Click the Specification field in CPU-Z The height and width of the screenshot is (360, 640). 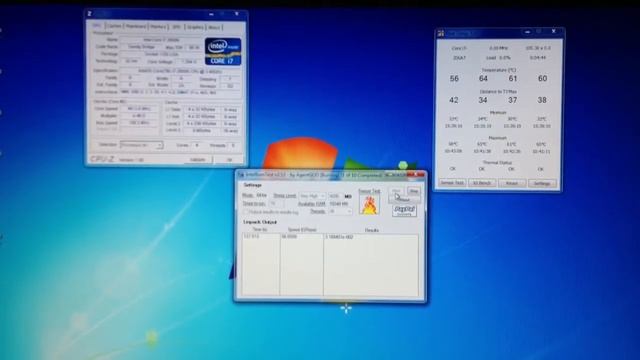[180, 71]
